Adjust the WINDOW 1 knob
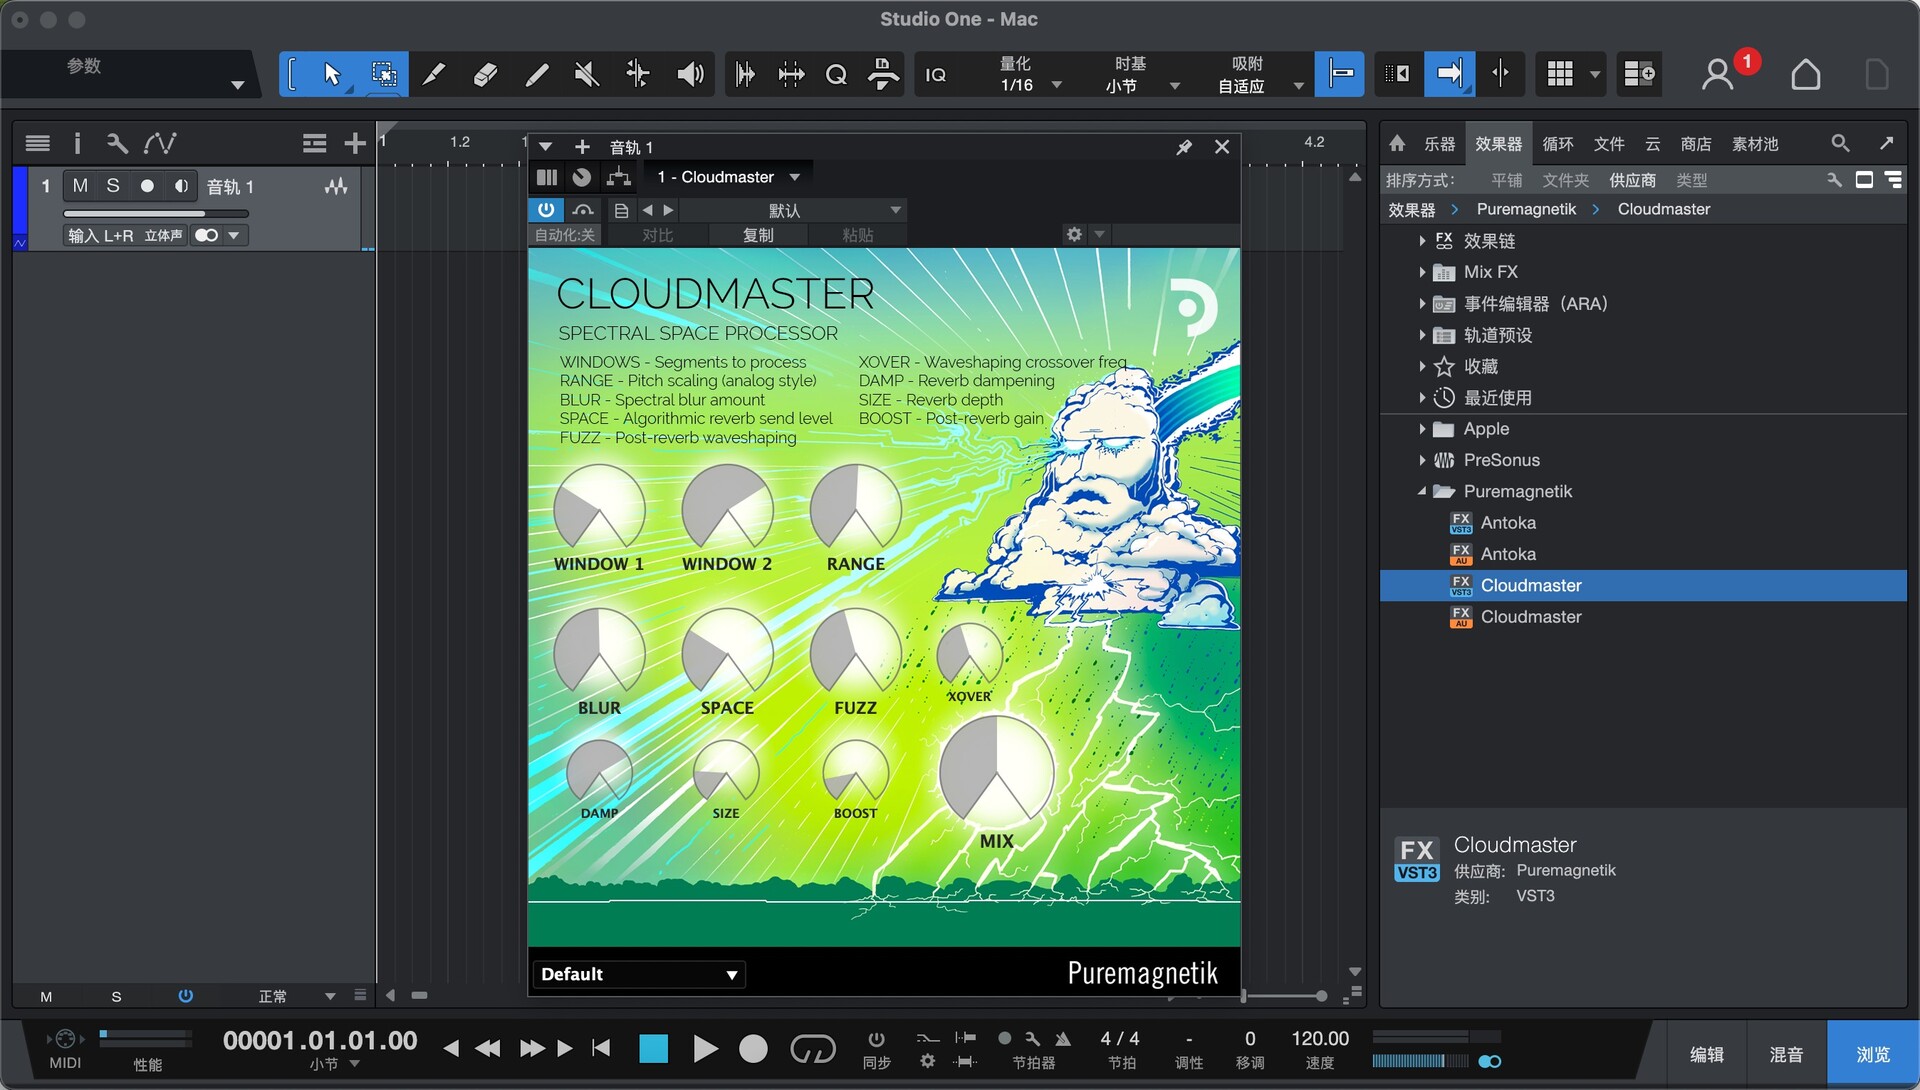Screen dimensions: 1920x1090 [x=599, y=508]
